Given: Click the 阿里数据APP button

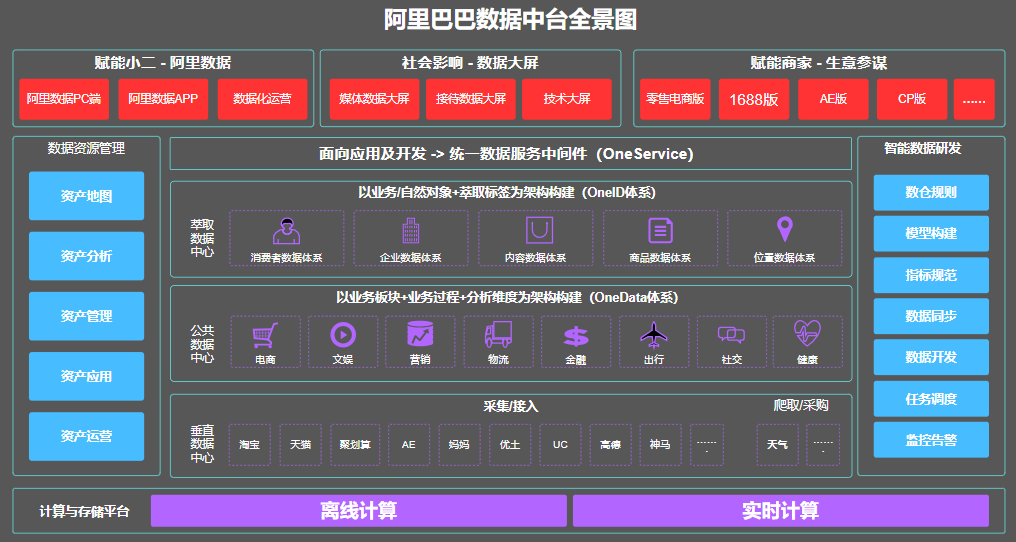Looking at the screenshot, I should click(x=163, y=99).
